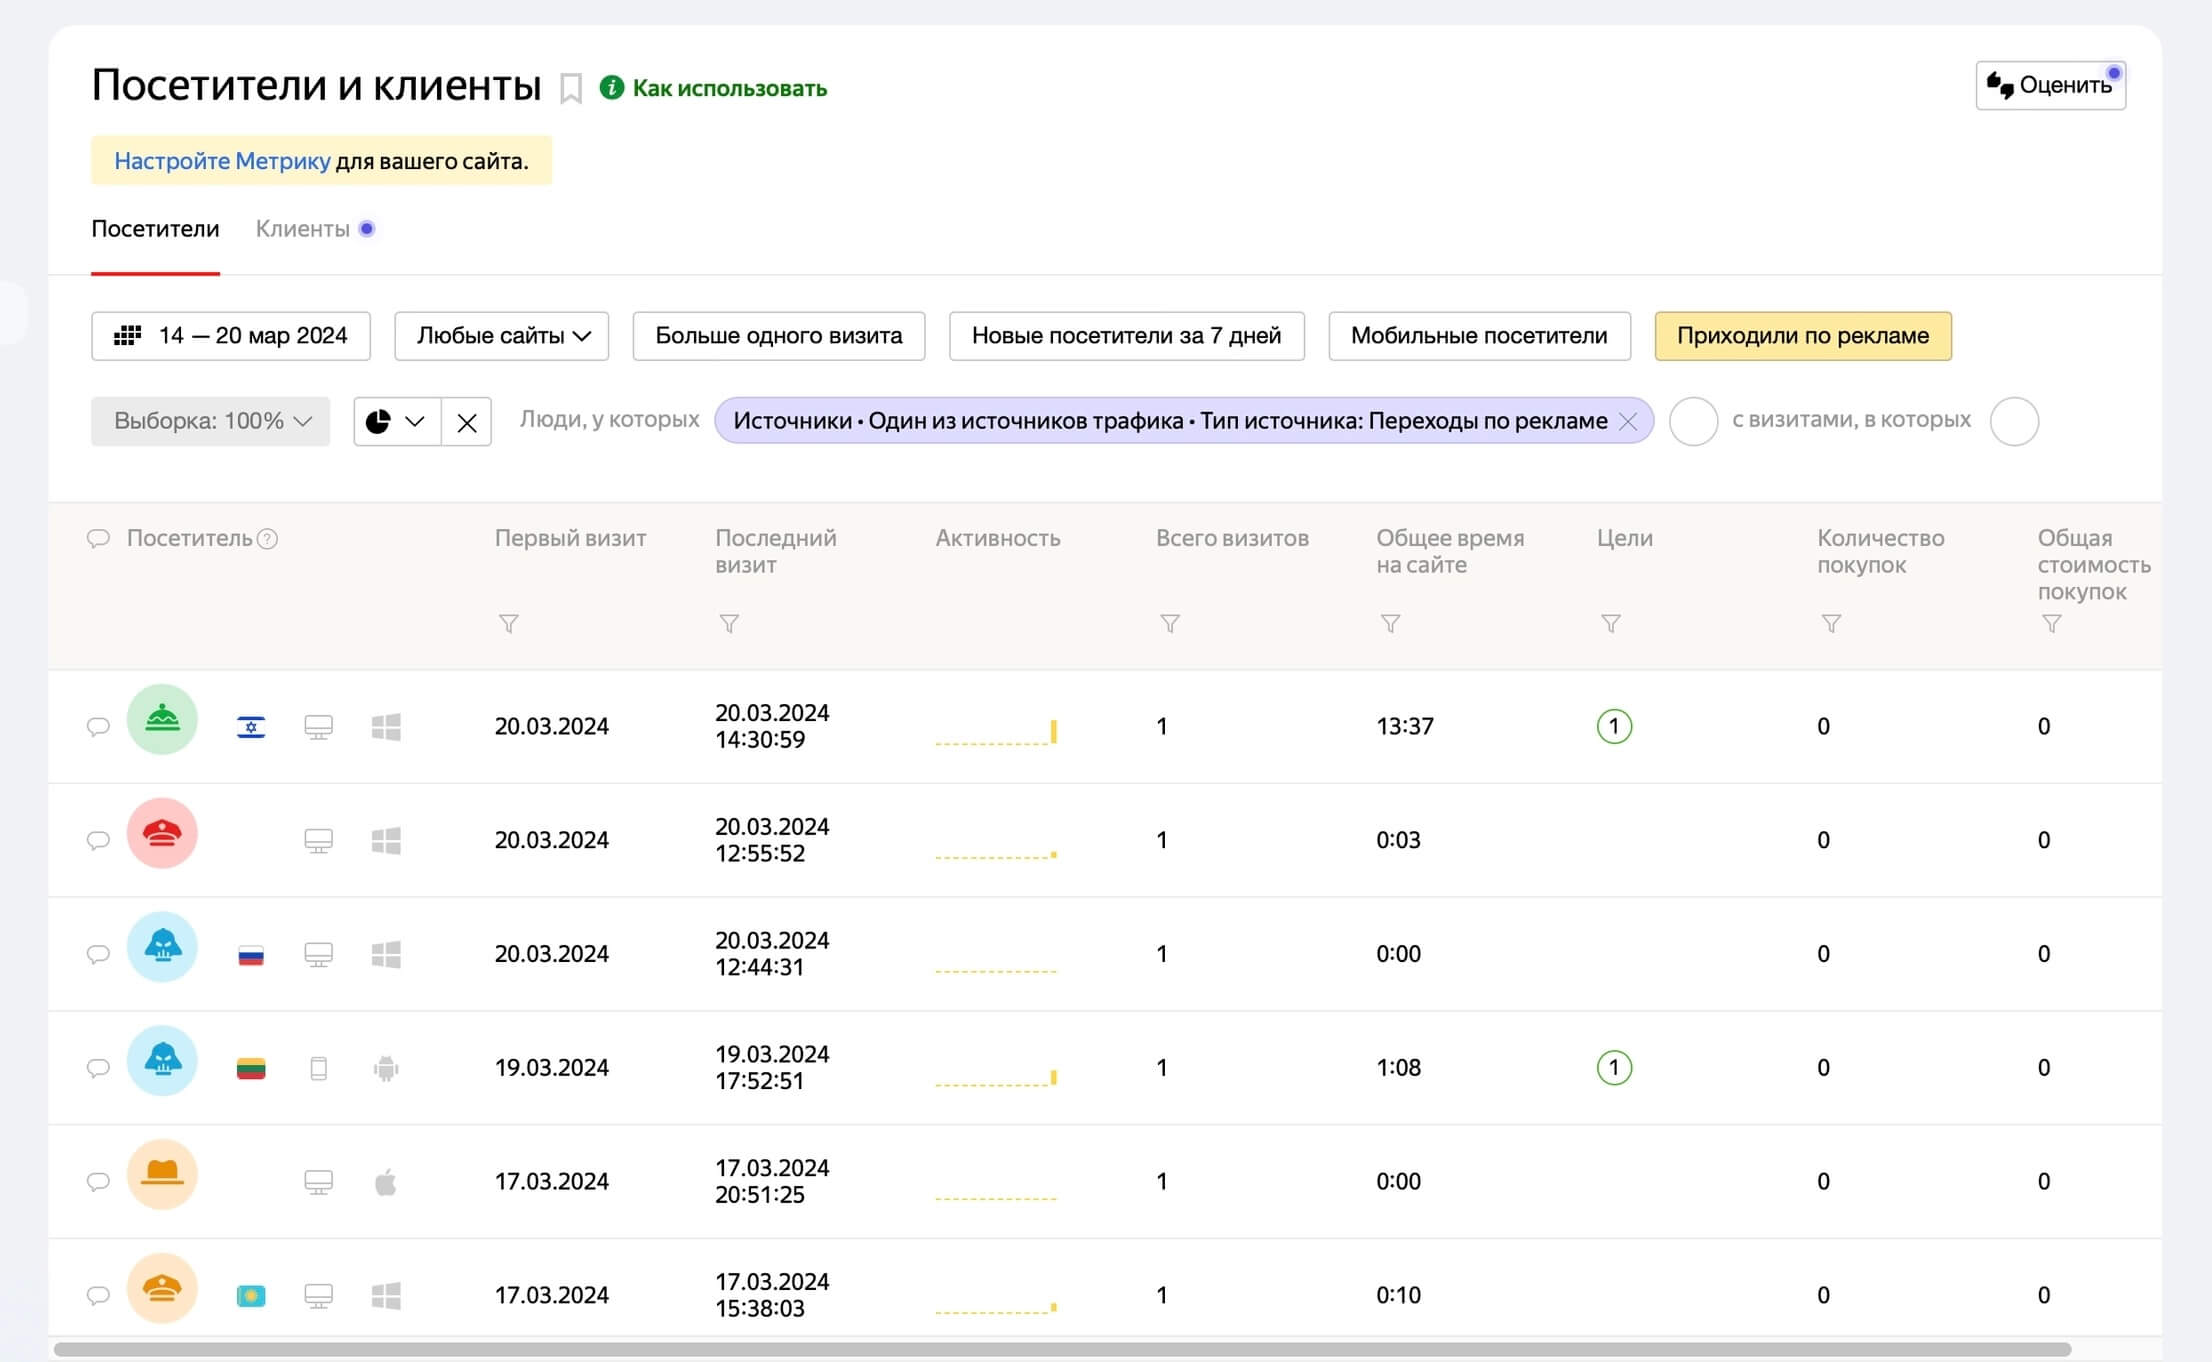Open the orange avatar visitor from 15:38:03
2212x1362 pixels.
coord(162,1289)
